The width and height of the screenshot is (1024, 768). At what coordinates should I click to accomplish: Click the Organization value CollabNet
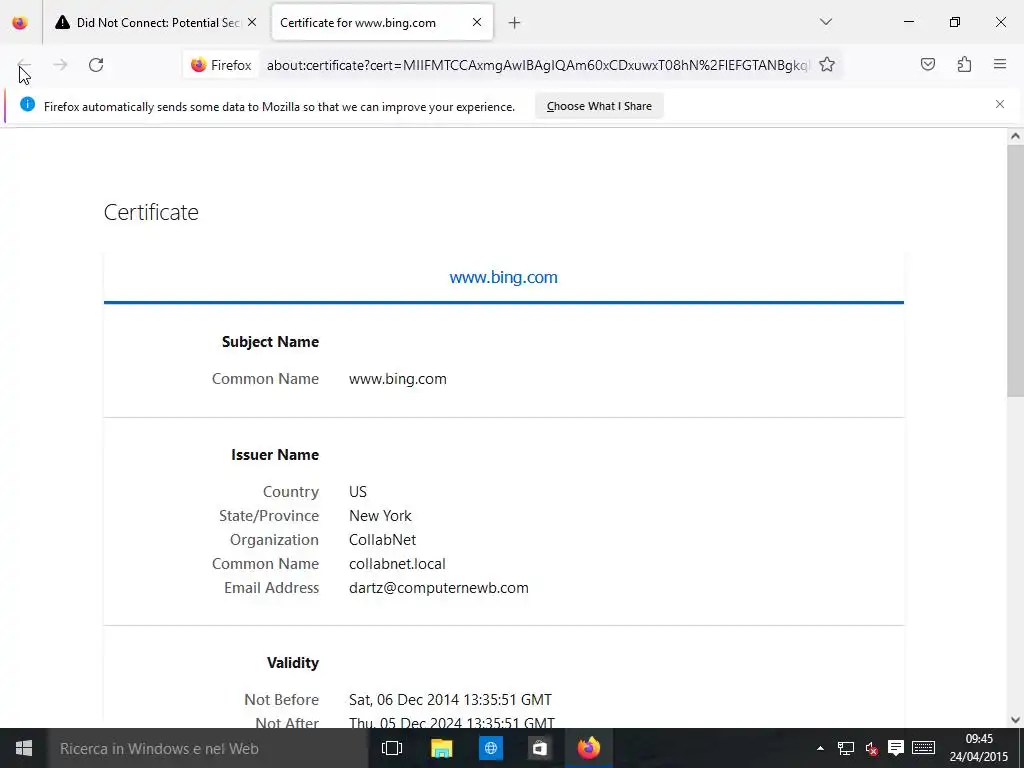382,540
